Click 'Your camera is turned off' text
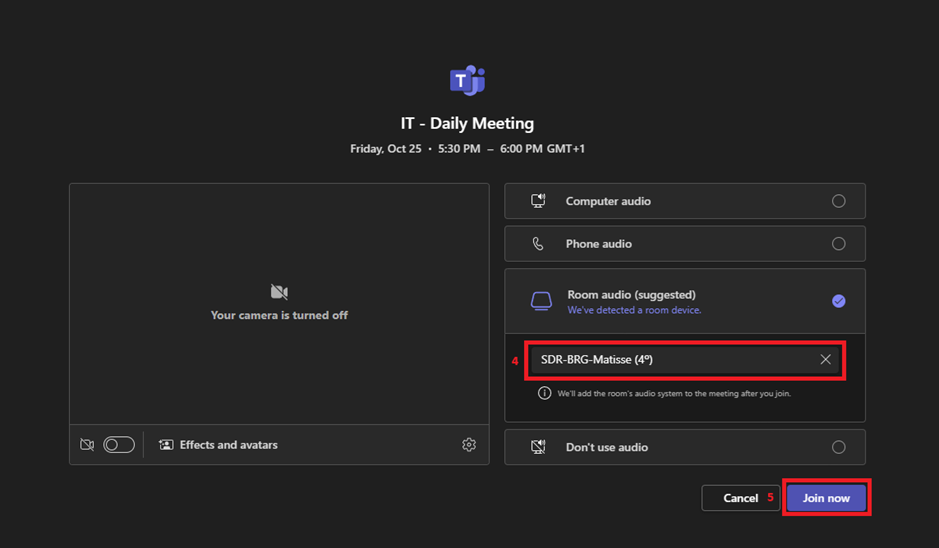The height and width of the screenshot is (548, 939). coord(279,315)
